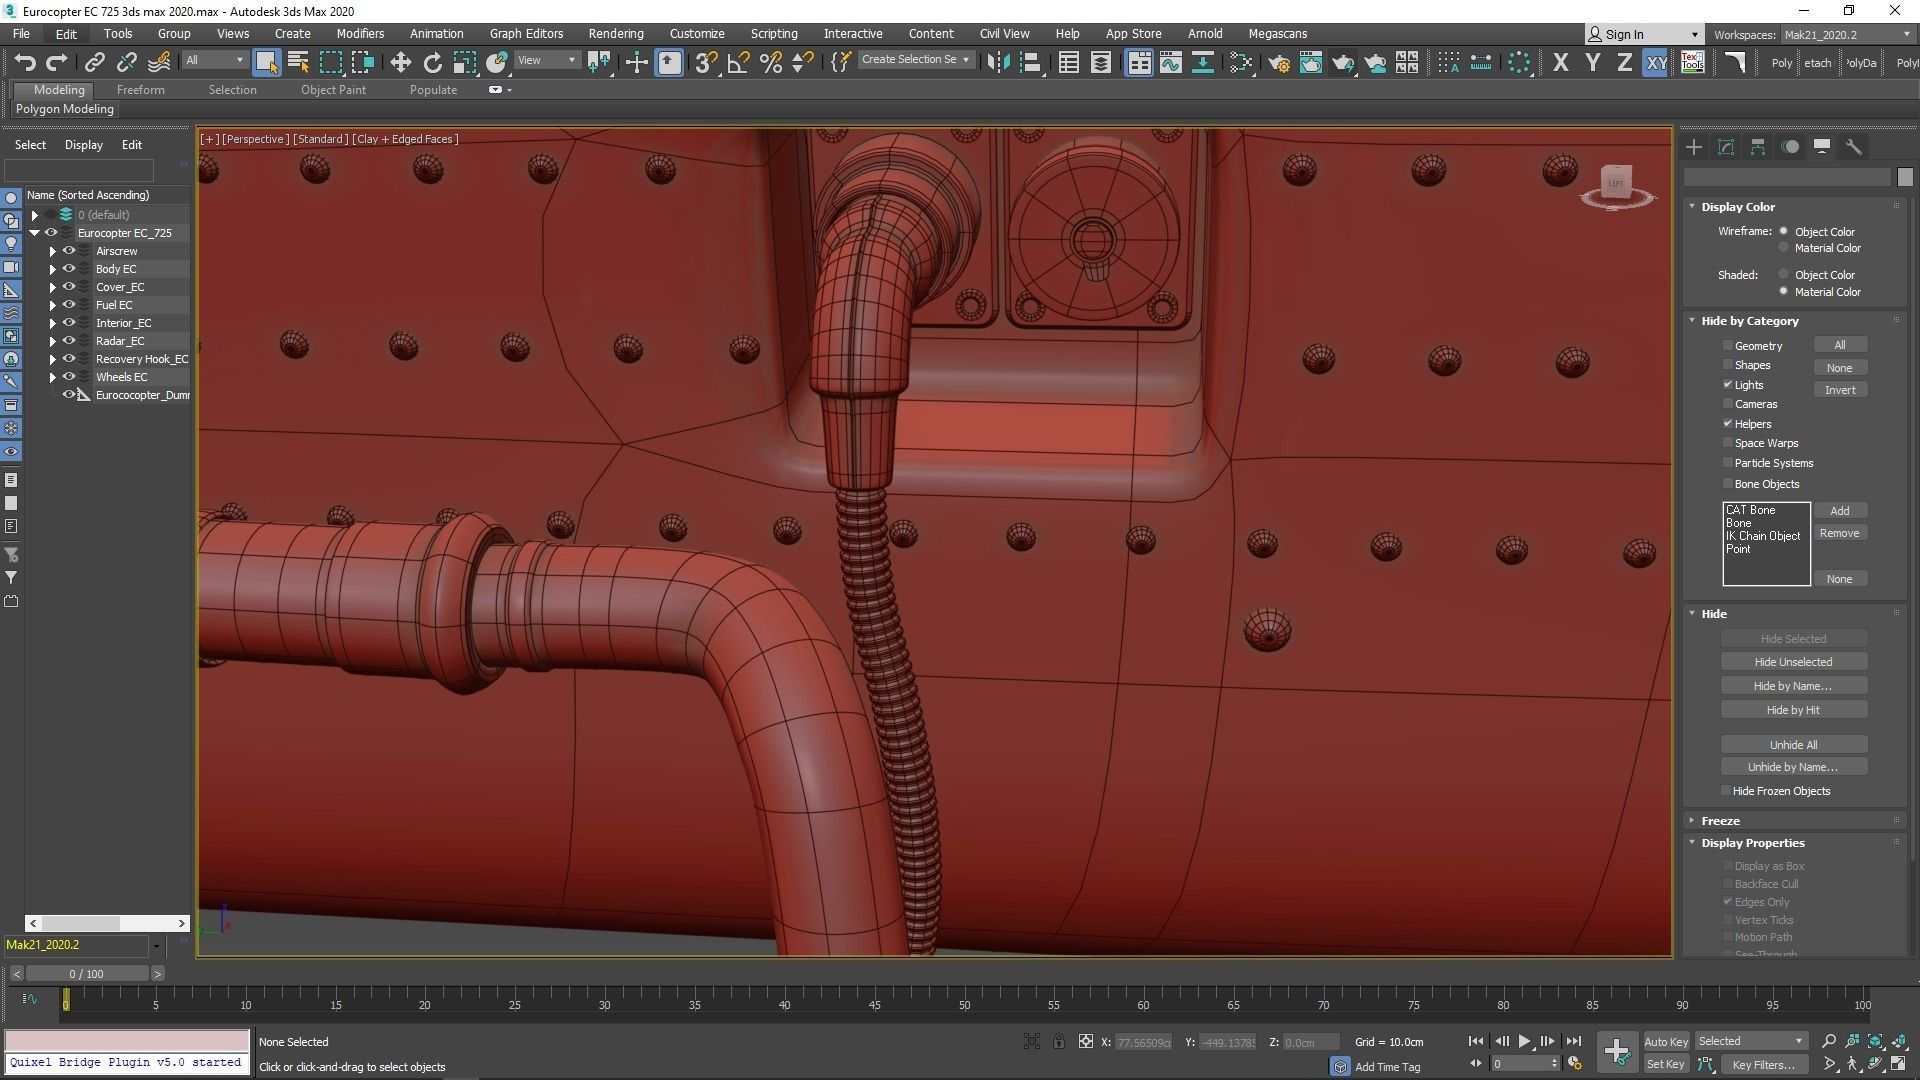Click the Unhide All button

(x=1793, y=745)
